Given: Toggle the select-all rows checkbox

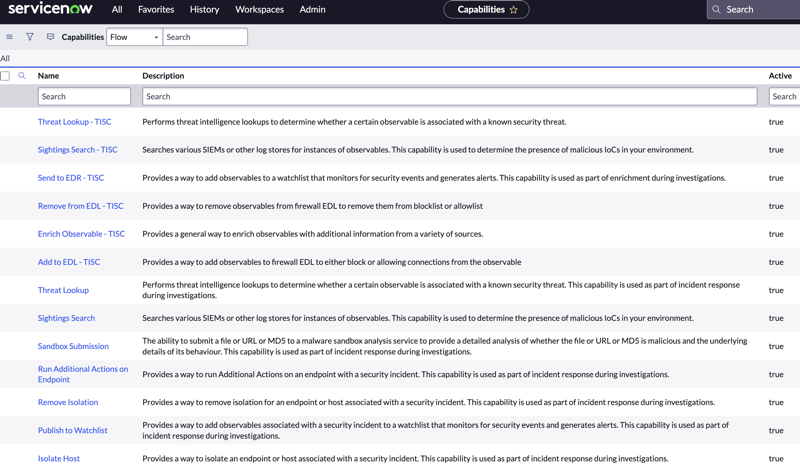Looking at the screenshot, I should tap(5, 76).
